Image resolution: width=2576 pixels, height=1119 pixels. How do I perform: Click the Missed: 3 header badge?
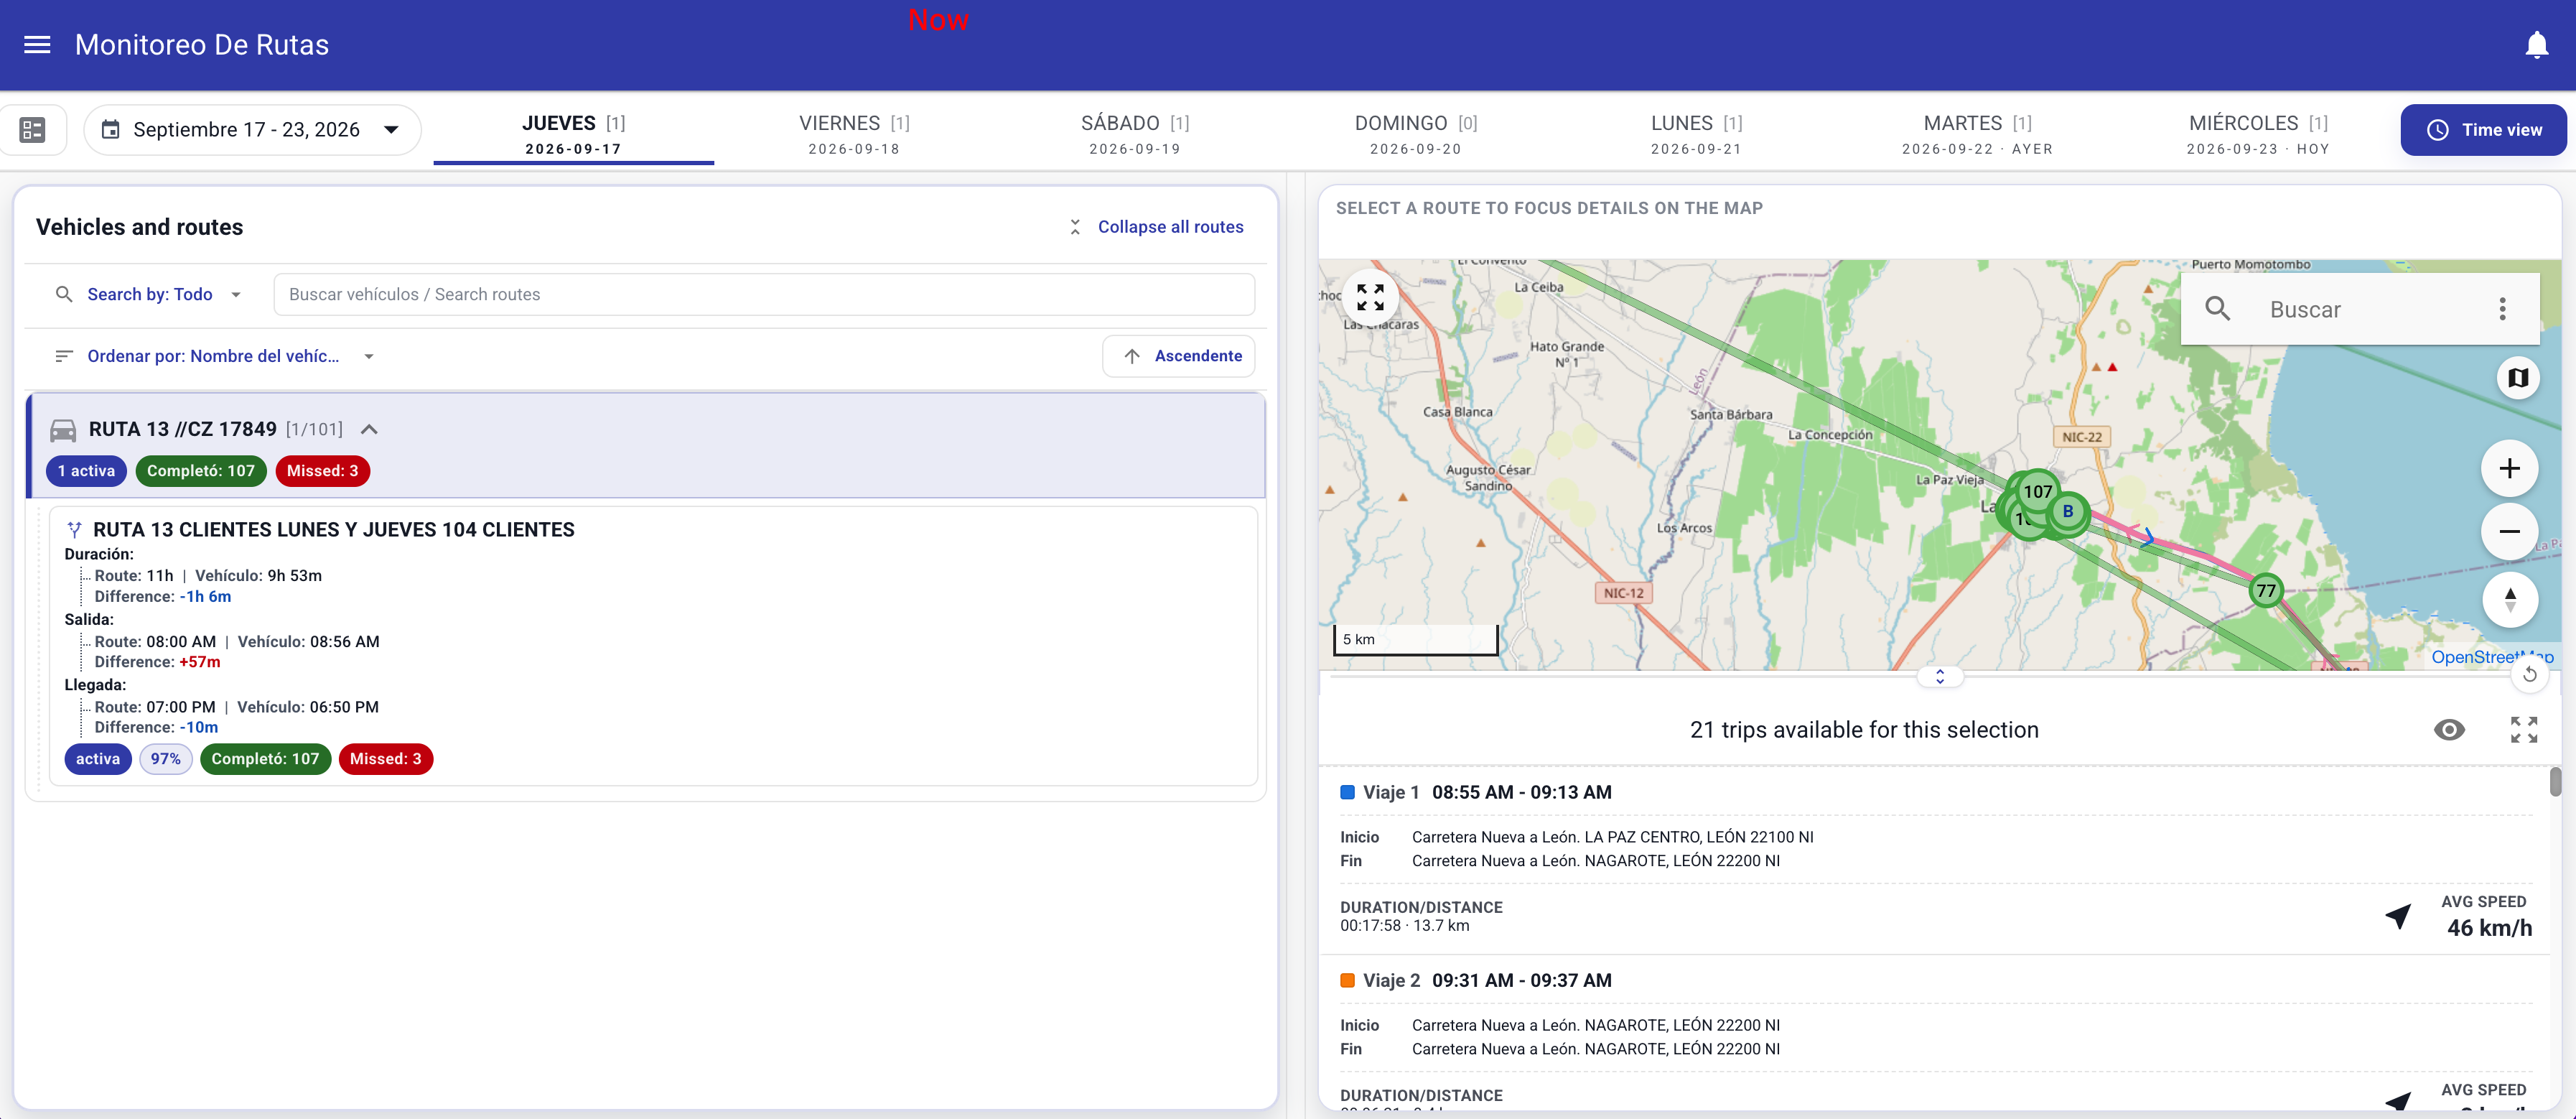coord(322,471)
